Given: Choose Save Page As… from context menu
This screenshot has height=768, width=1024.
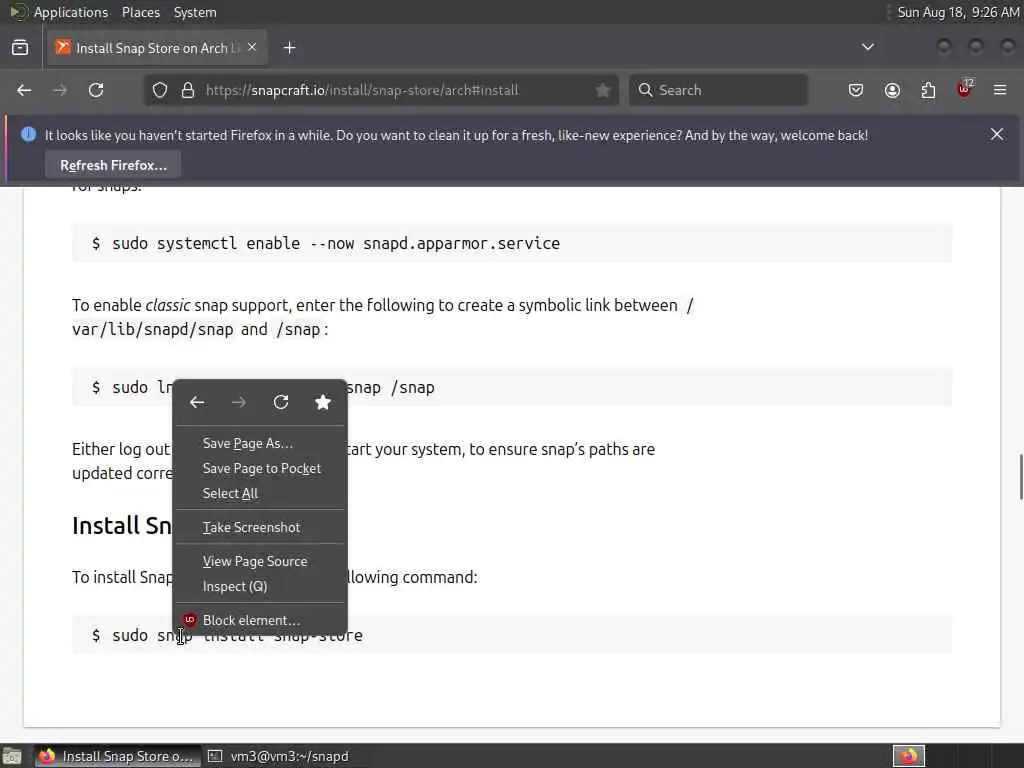Looking at the screenshot, I should pos(260,443).
